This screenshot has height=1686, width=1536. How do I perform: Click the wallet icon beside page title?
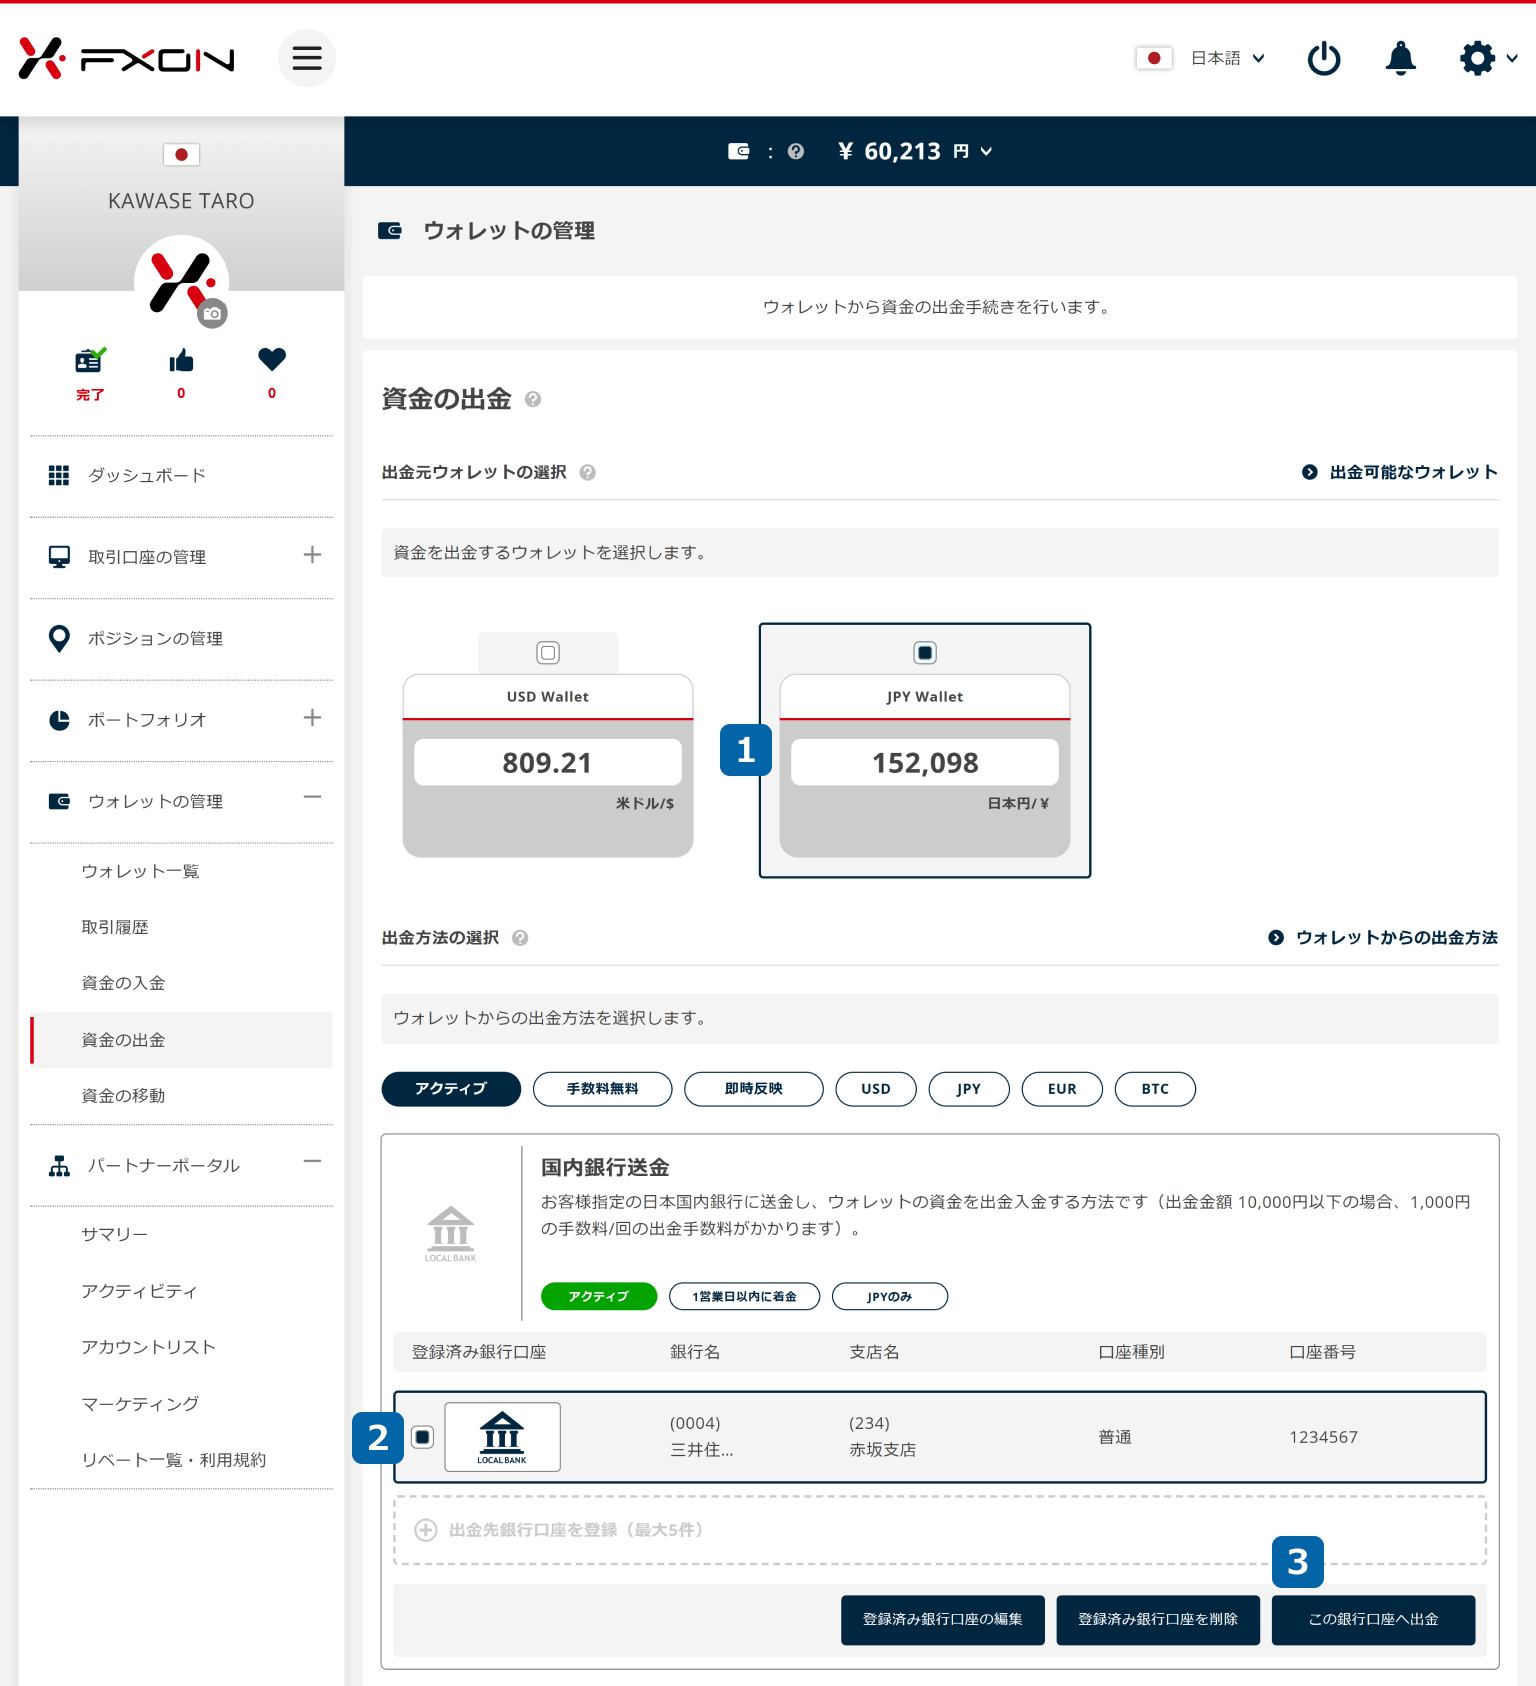[x=390, y=231]
